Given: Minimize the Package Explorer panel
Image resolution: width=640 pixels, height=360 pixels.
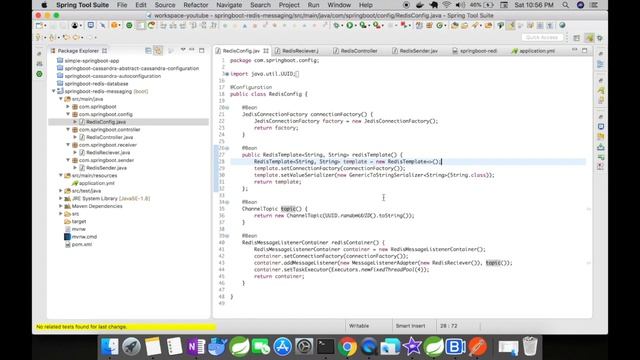Looking at the screenshot, I should point(192,50).
